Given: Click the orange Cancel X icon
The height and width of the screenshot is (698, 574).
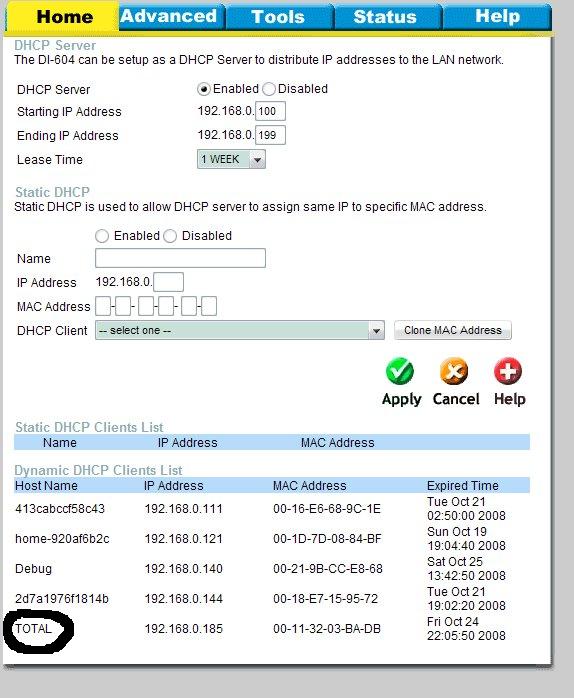Looking at the screenshot, I should (x=454, y=371).
